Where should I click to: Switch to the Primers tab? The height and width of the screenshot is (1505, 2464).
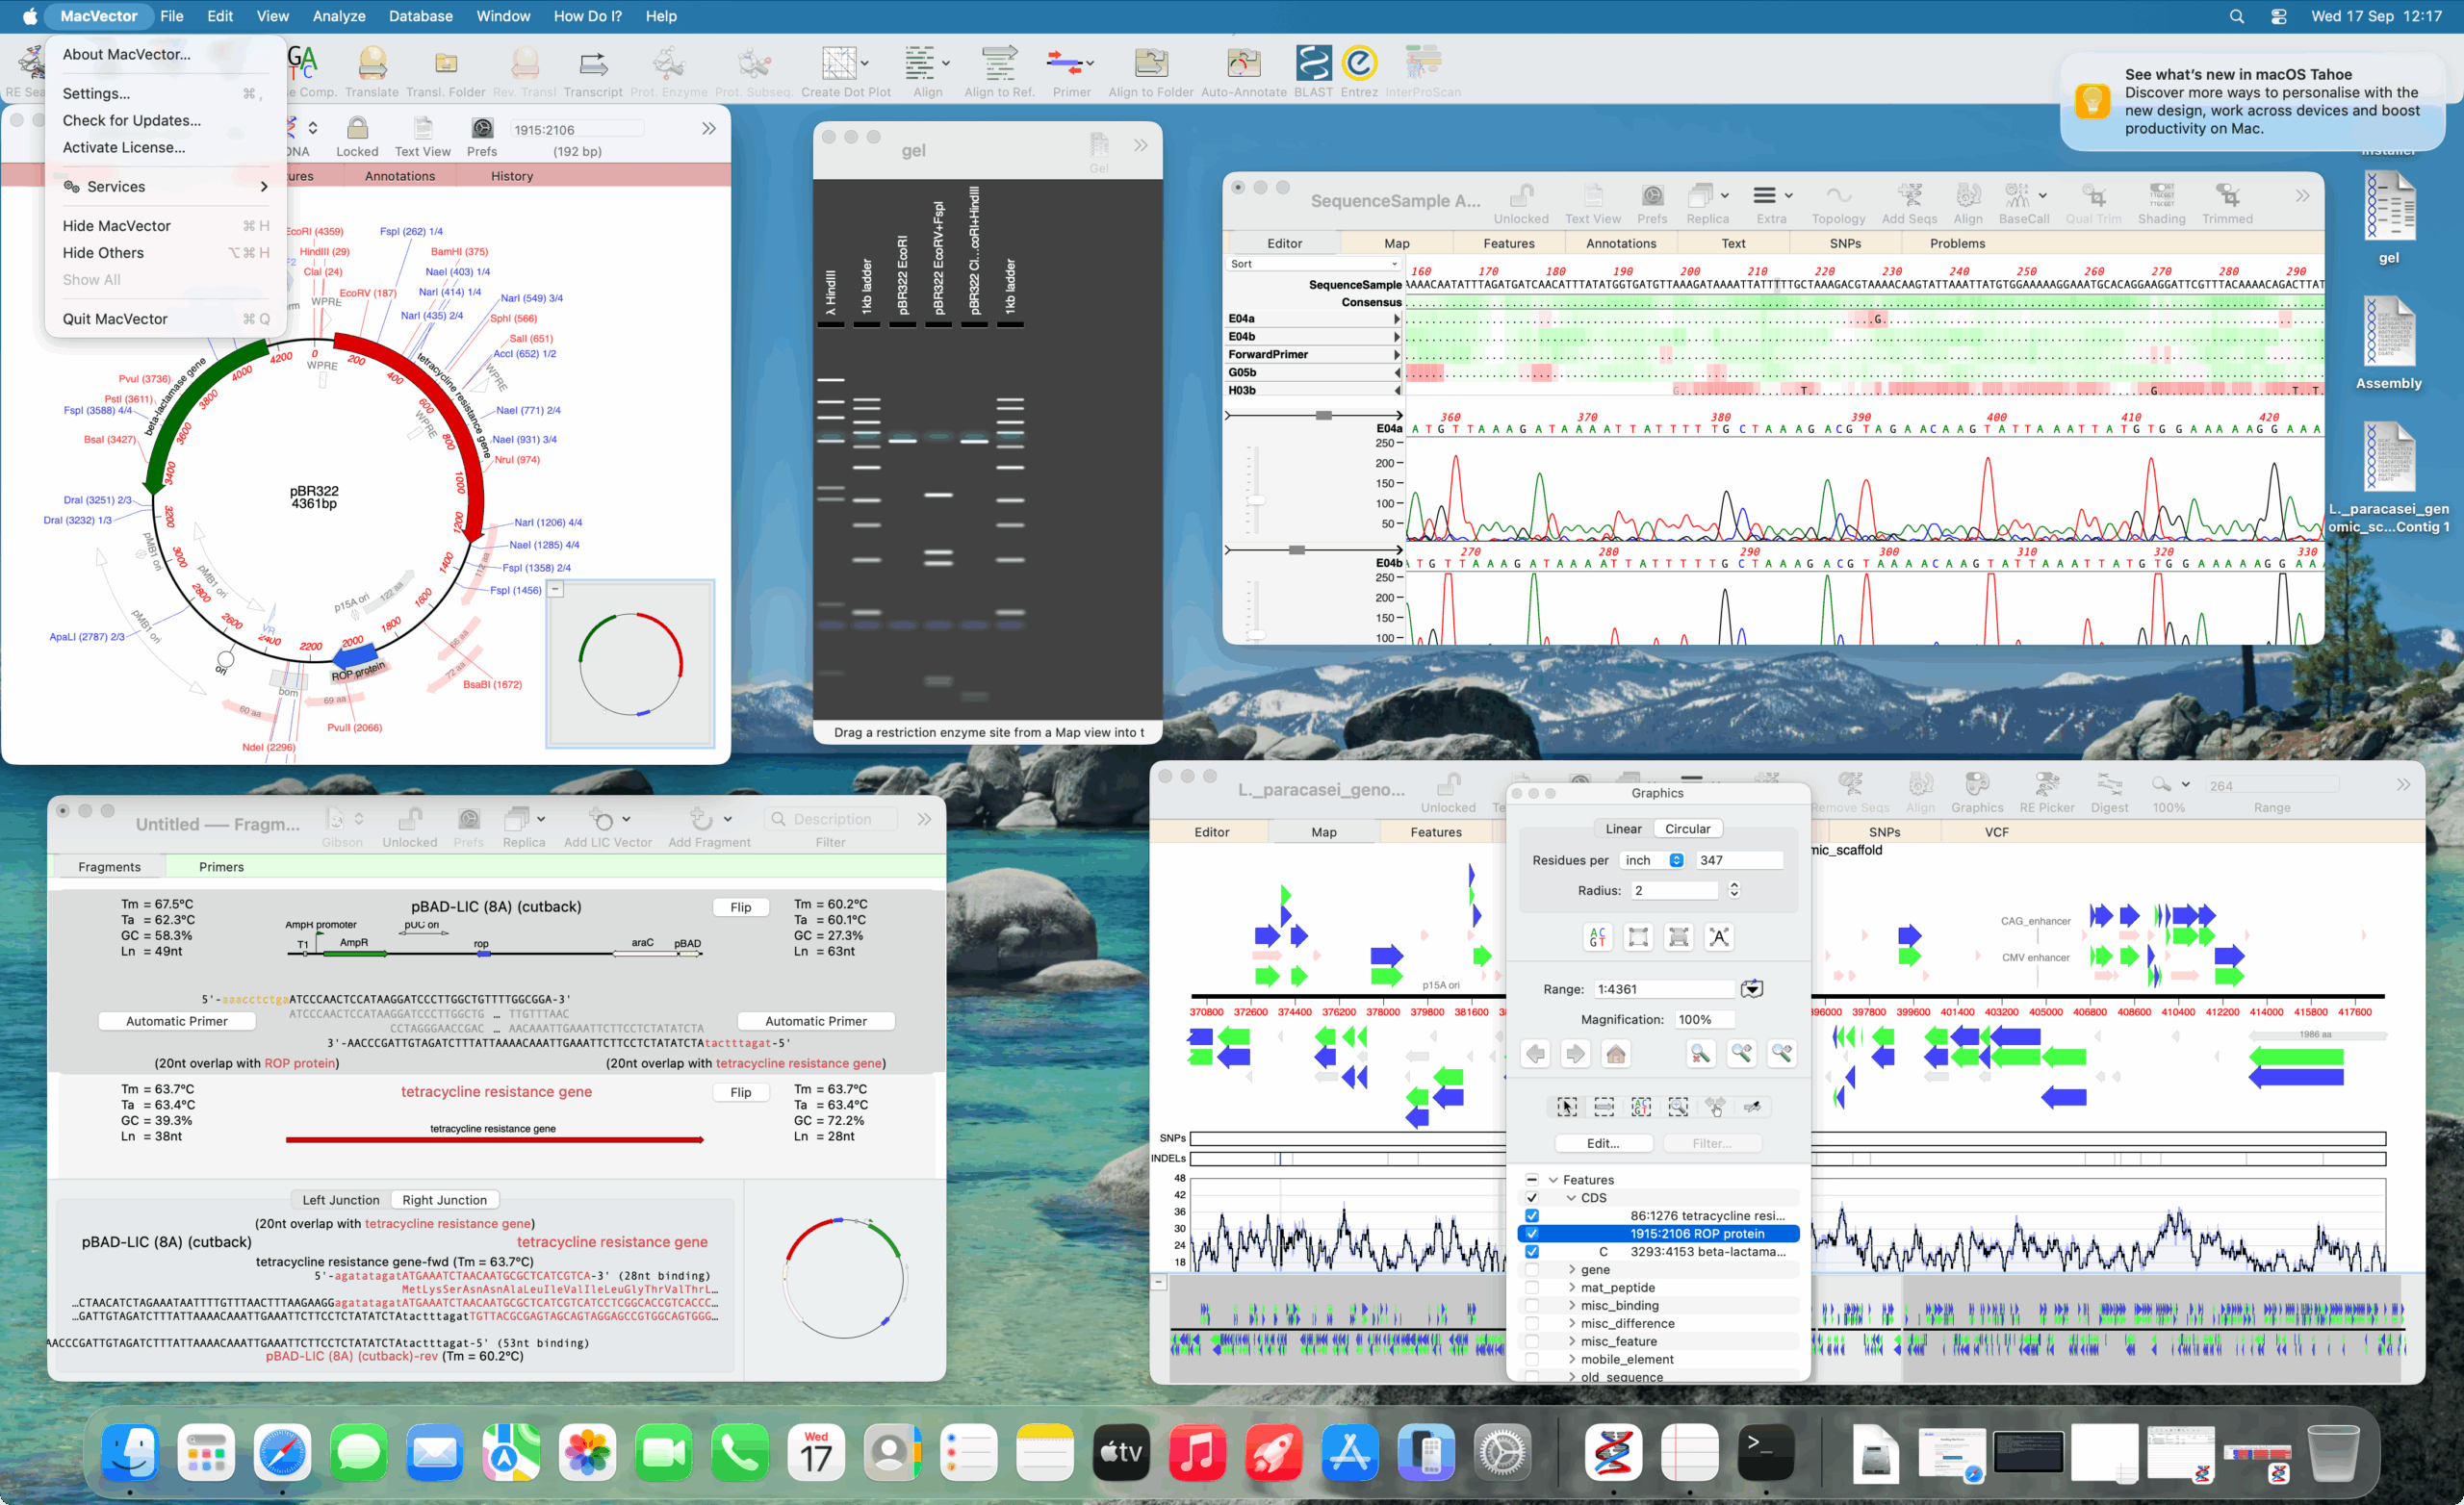tap(220, 866)
